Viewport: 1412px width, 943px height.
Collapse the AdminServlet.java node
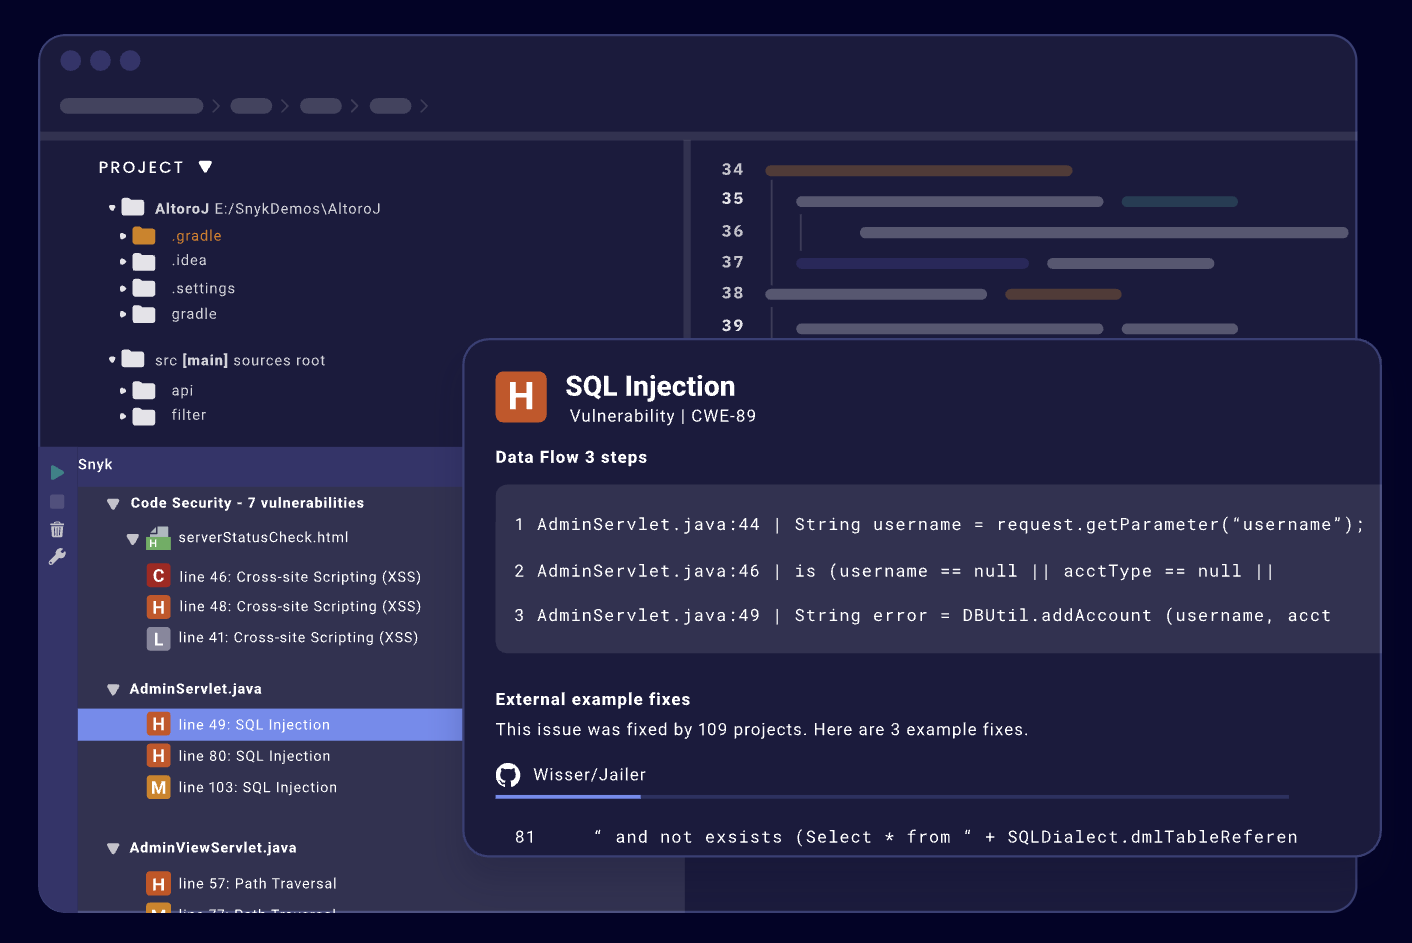tap(113, 690)
